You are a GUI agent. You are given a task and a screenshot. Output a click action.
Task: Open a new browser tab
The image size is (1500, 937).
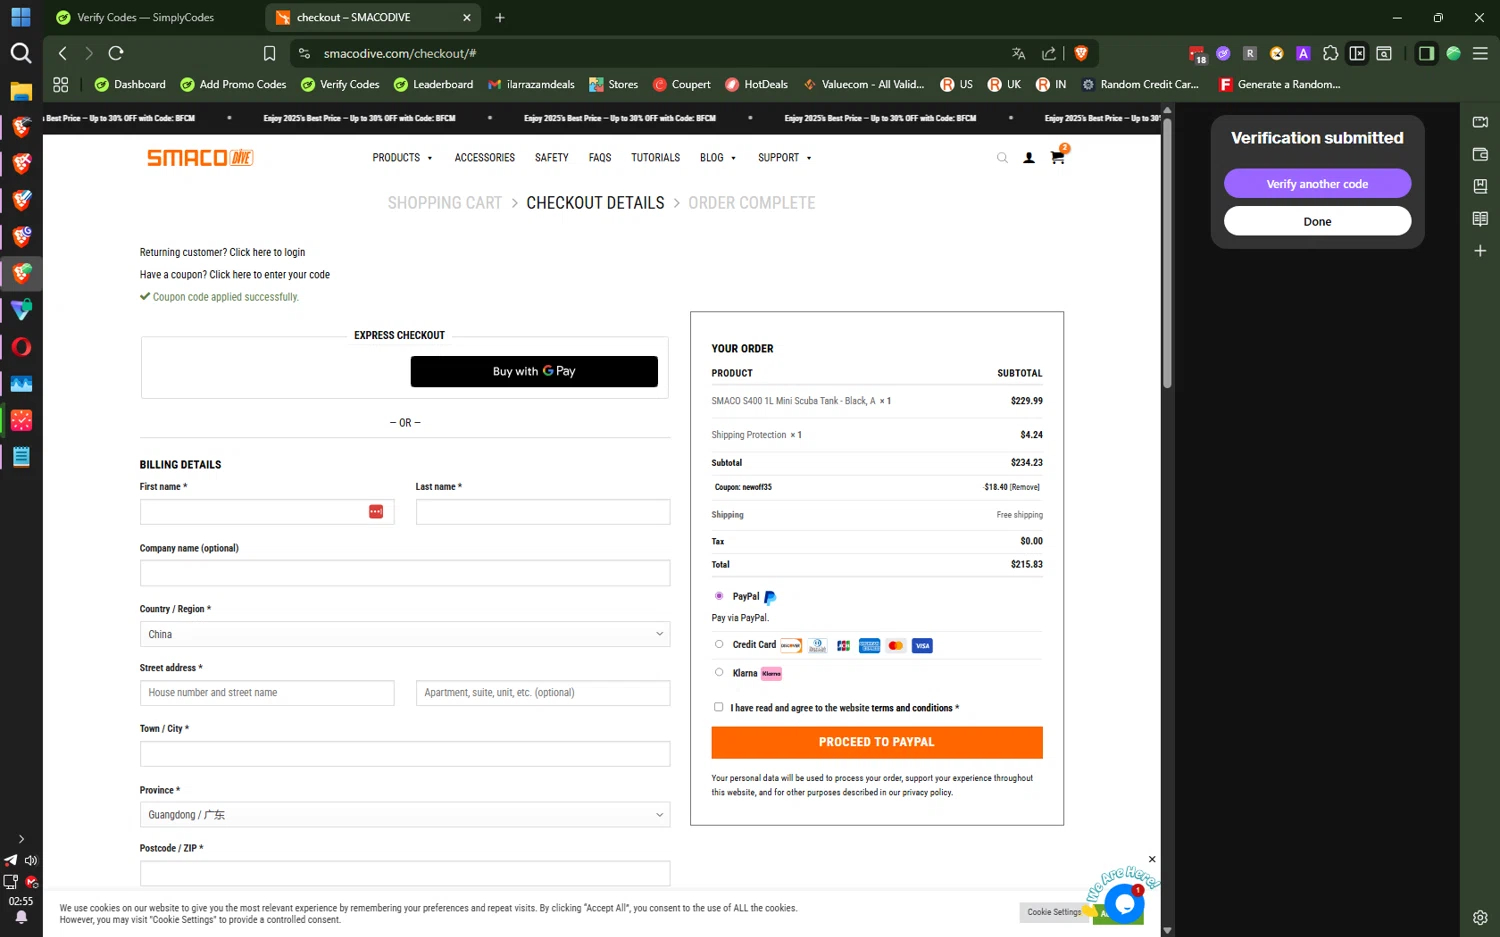[x=500, y=17]
